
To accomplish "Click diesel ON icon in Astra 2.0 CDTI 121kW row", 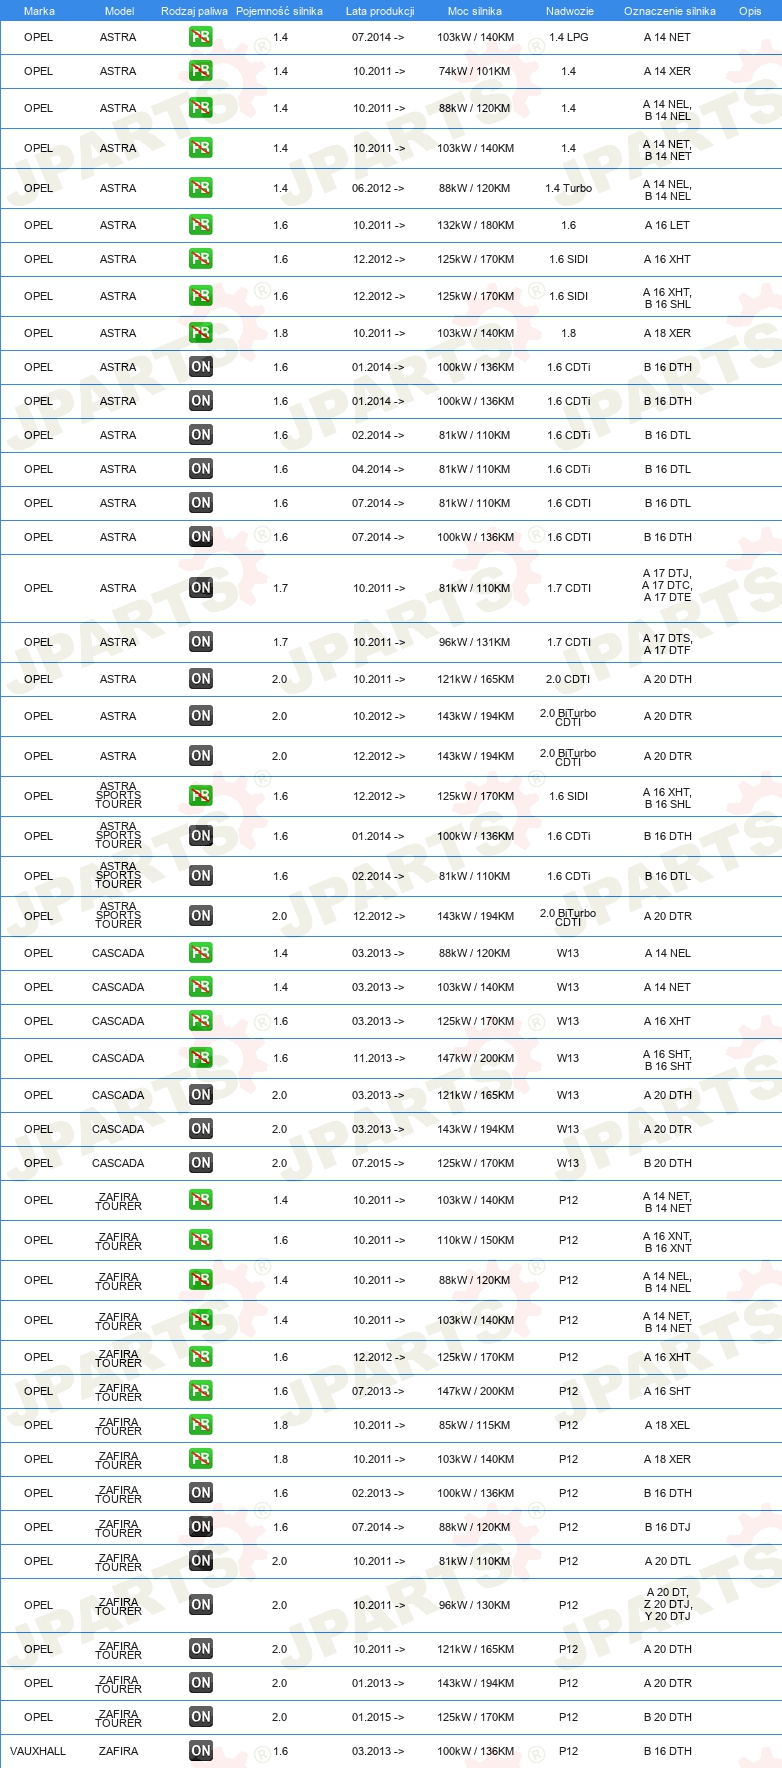I will (x=200, y=679).
